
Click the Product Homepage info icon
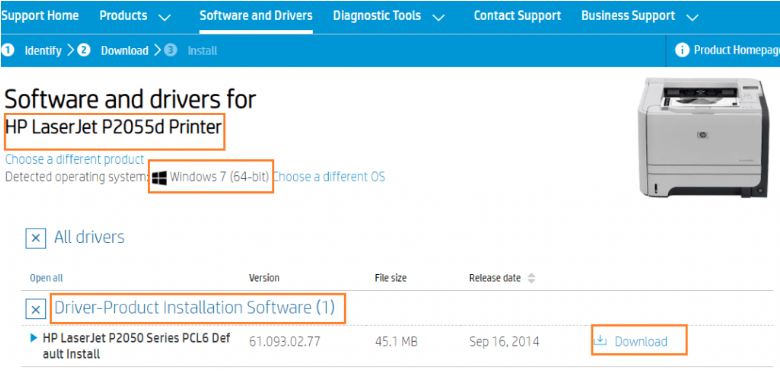tap(682, 50)
